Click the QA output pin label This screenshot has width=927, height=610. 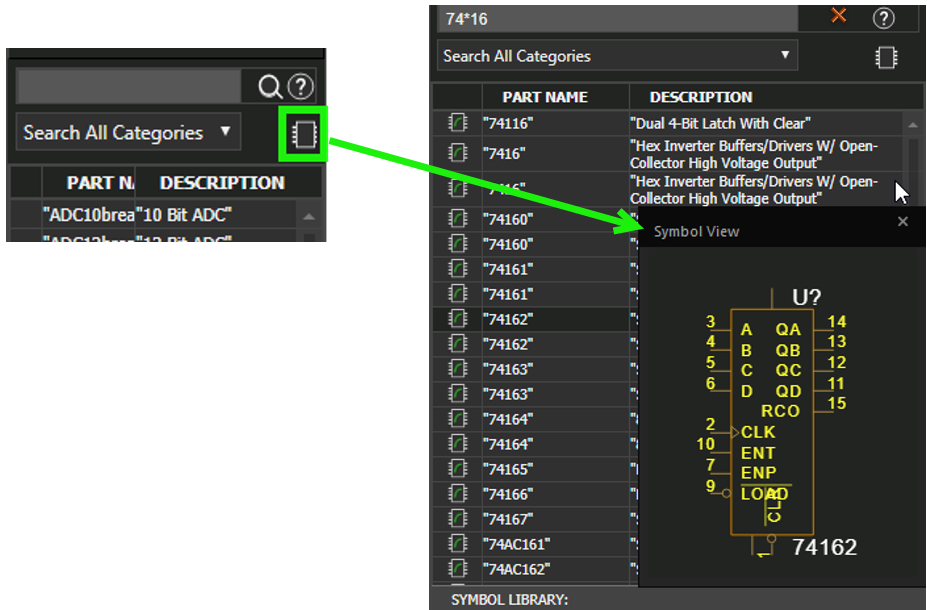pyautogui.click(x=788, y=329)
